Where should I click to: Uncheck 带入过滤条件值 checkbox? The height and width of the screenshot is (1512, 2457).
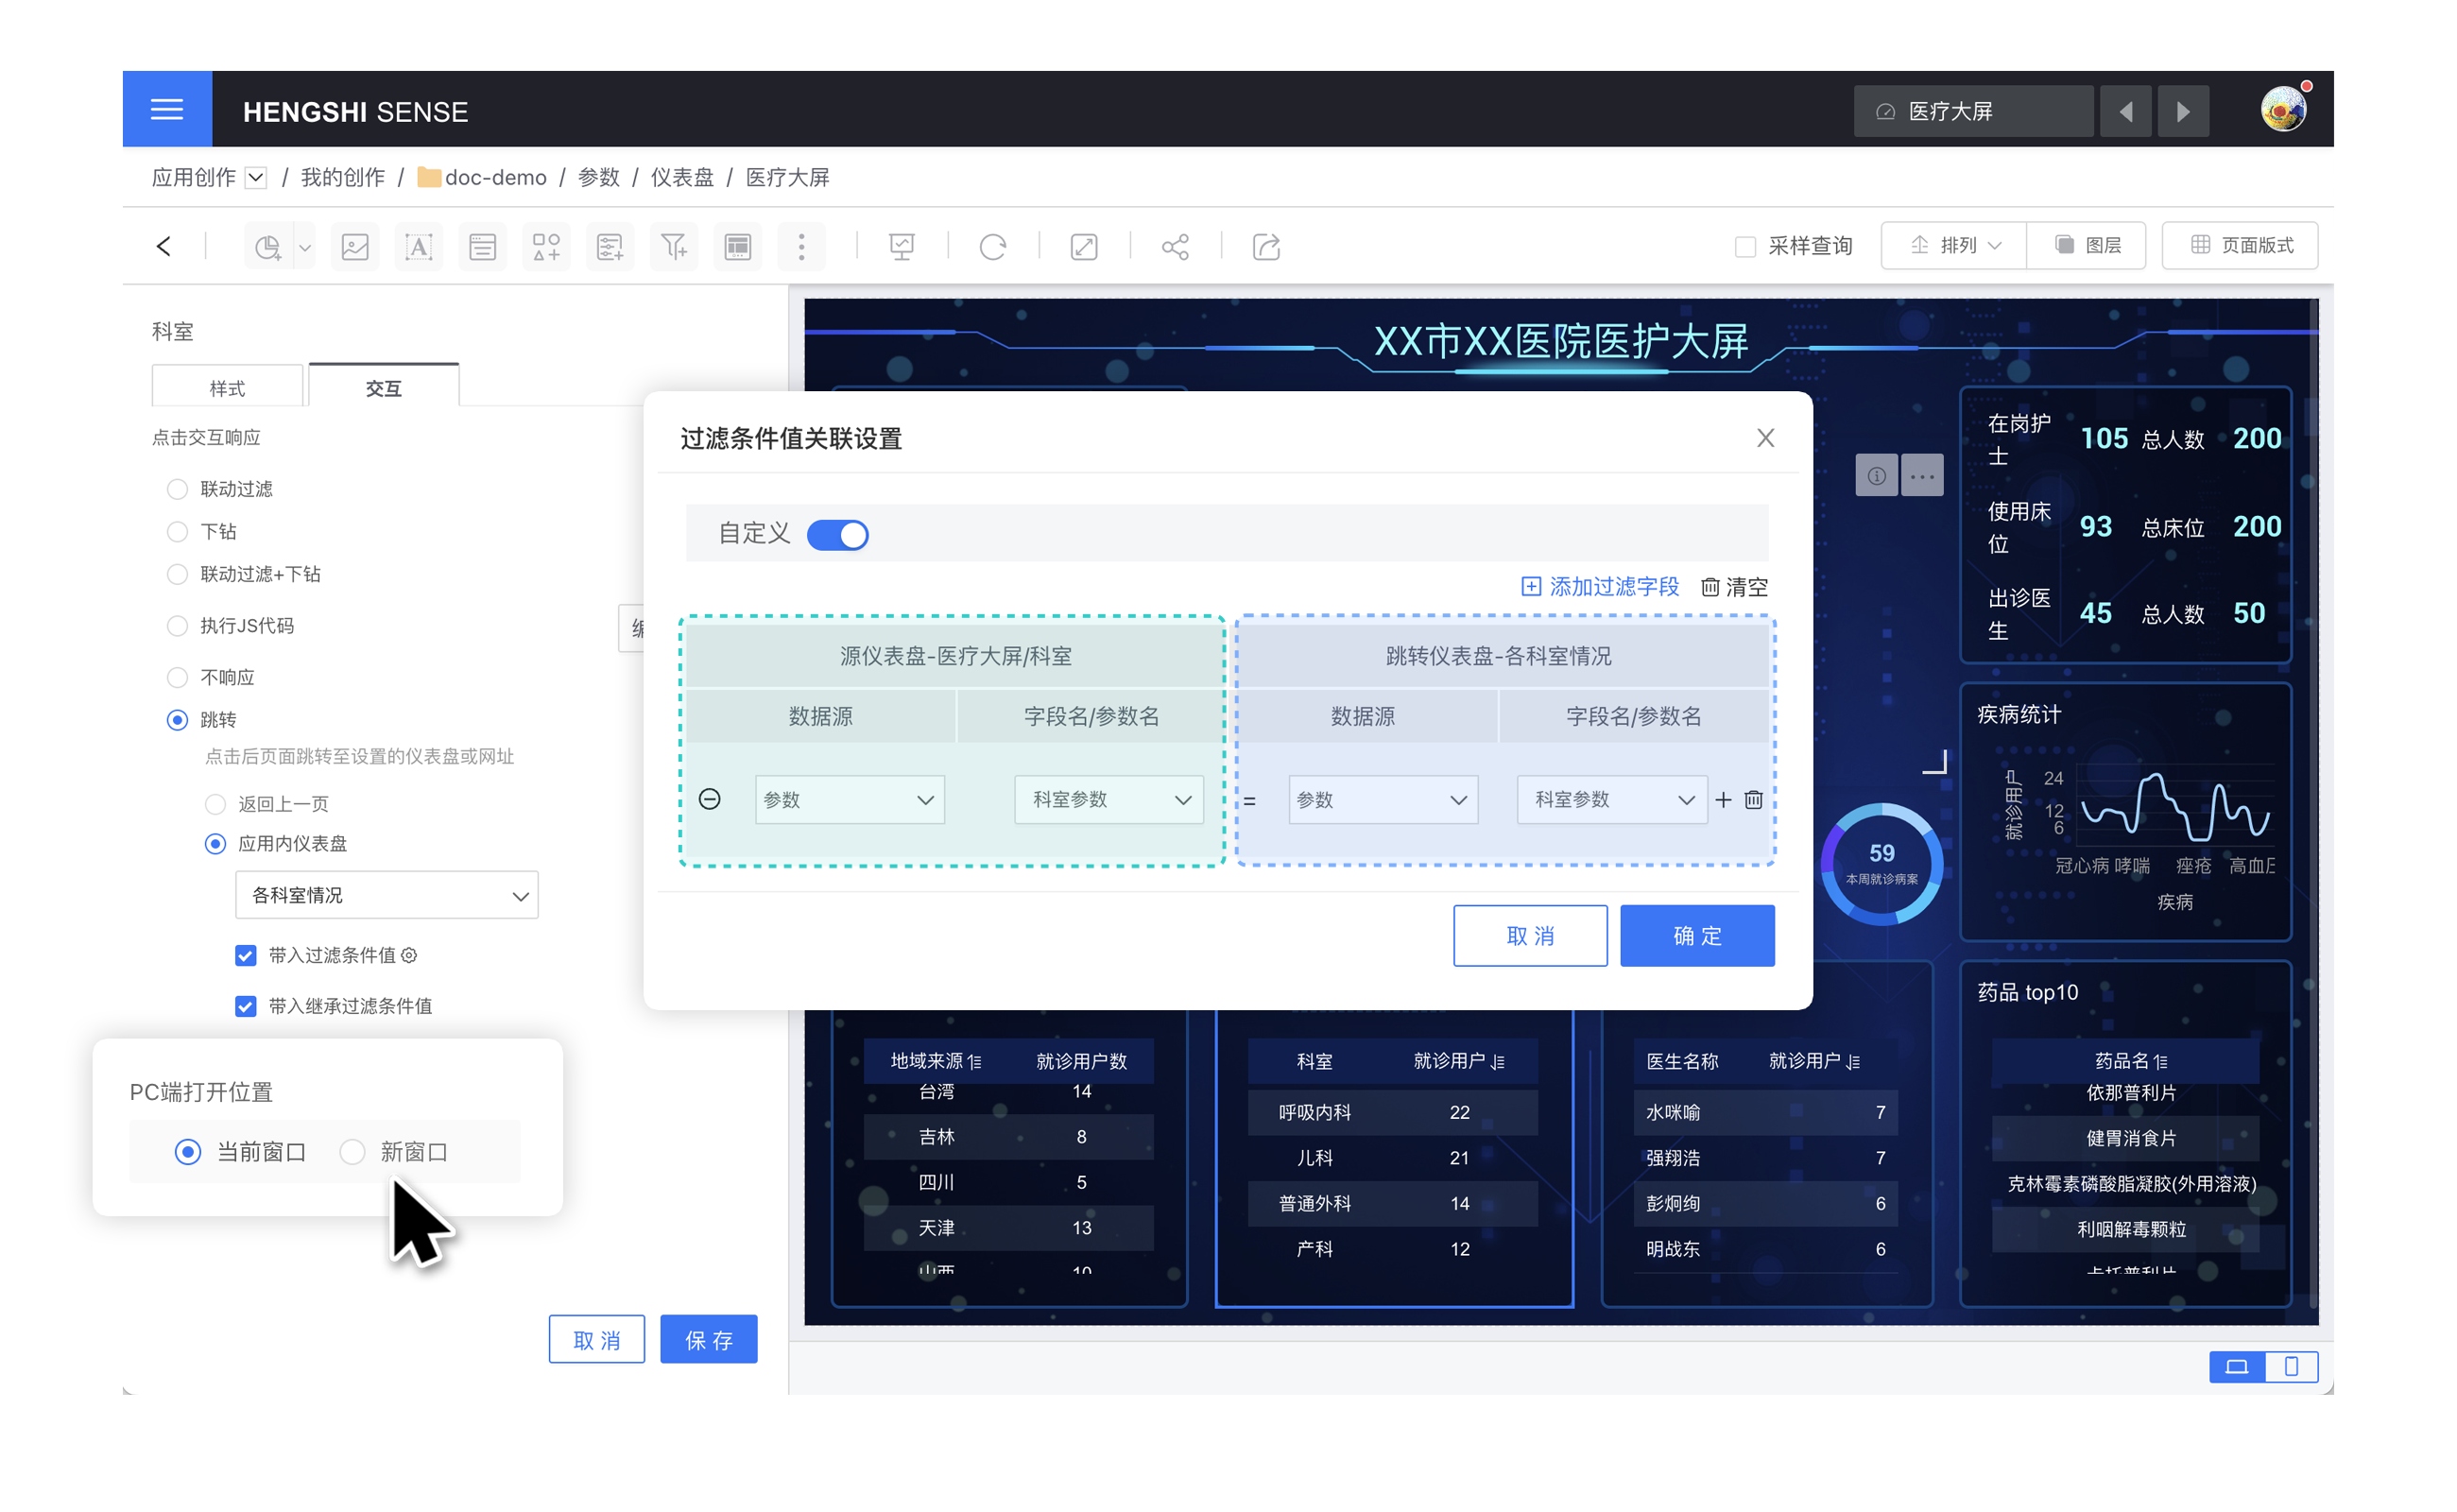point(245,955)
